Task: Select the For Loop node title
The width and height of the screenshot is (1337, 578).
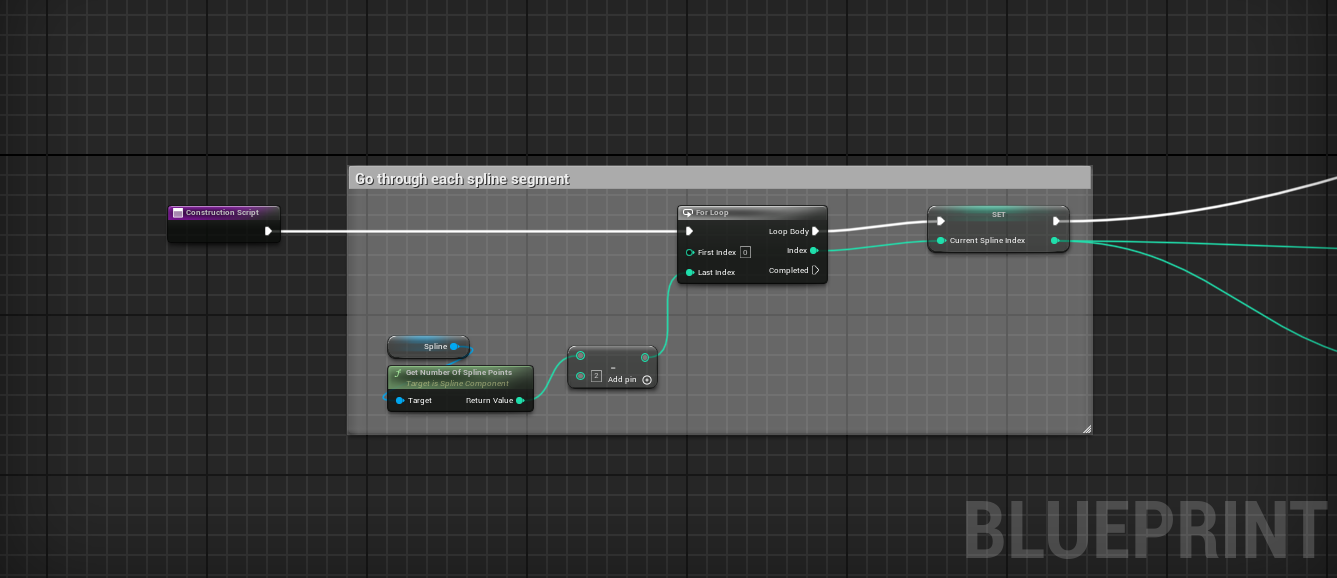Action: coord(712,212)
